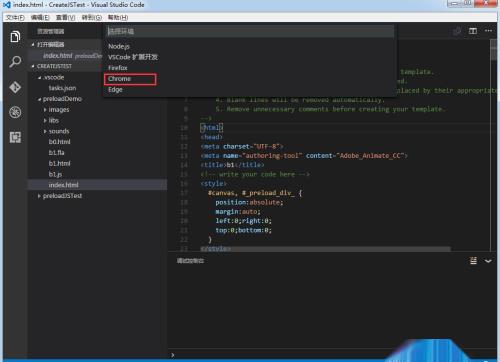Expand the preloadJSTest folder
Screen dimensions: 500x362
(39, 196)
